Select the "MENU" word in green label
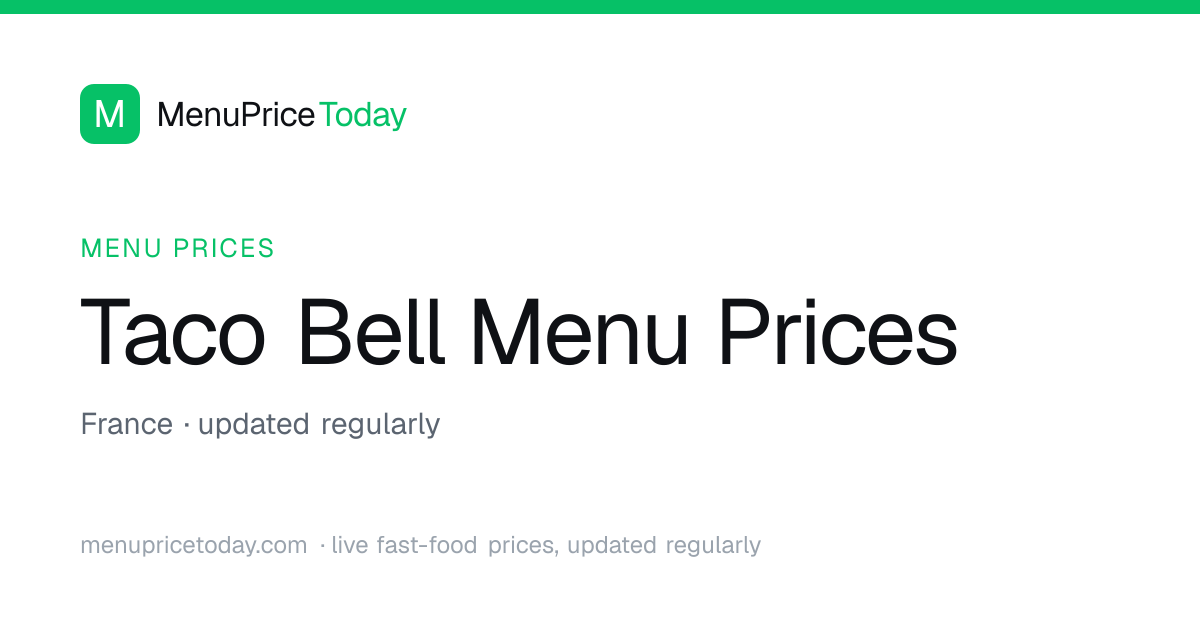The image size is (1200, 630). 123,248
